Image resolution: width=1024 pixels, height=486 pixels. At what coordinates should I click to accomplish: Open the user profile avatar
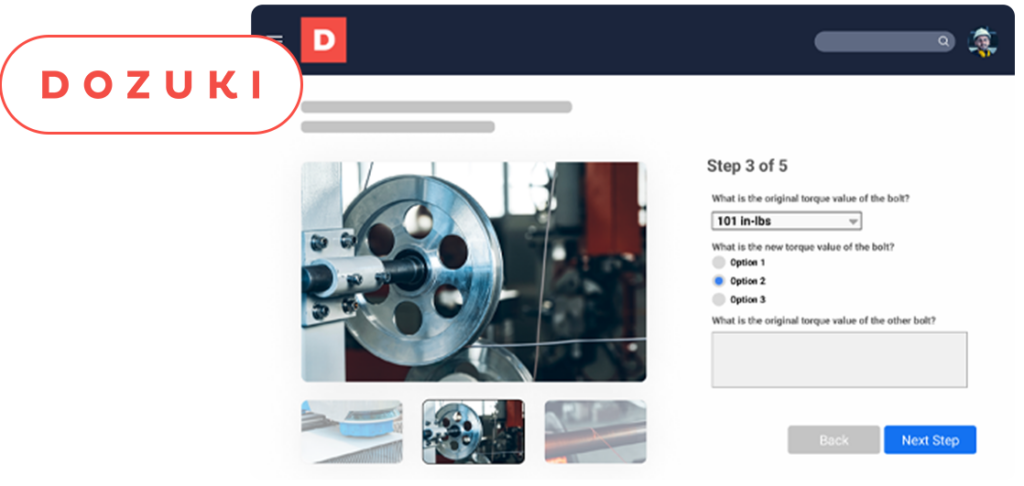pyautogui.click(x=983, y=41)
